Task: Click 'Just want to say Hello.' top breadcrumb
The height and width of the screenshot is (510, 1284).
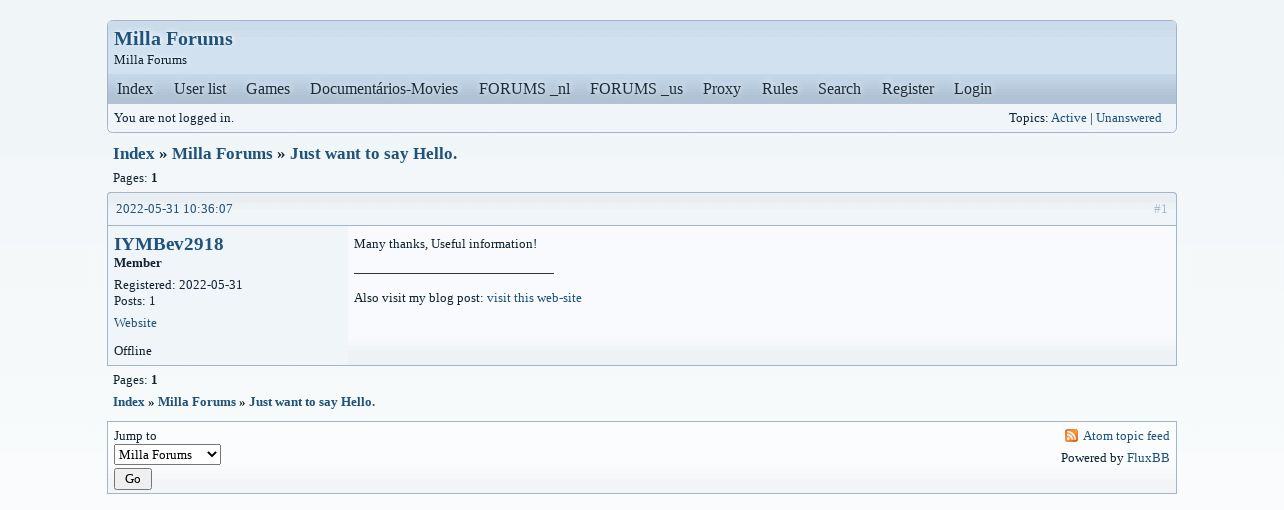Action: coord(373,154)
